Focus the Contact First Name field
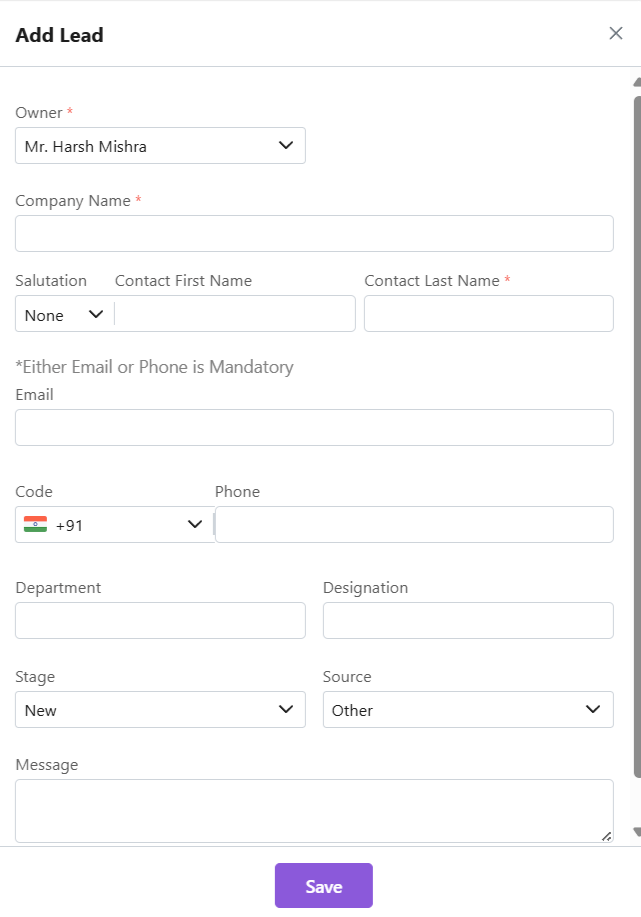This screenshot has height=917, width=641. point(235,314)
